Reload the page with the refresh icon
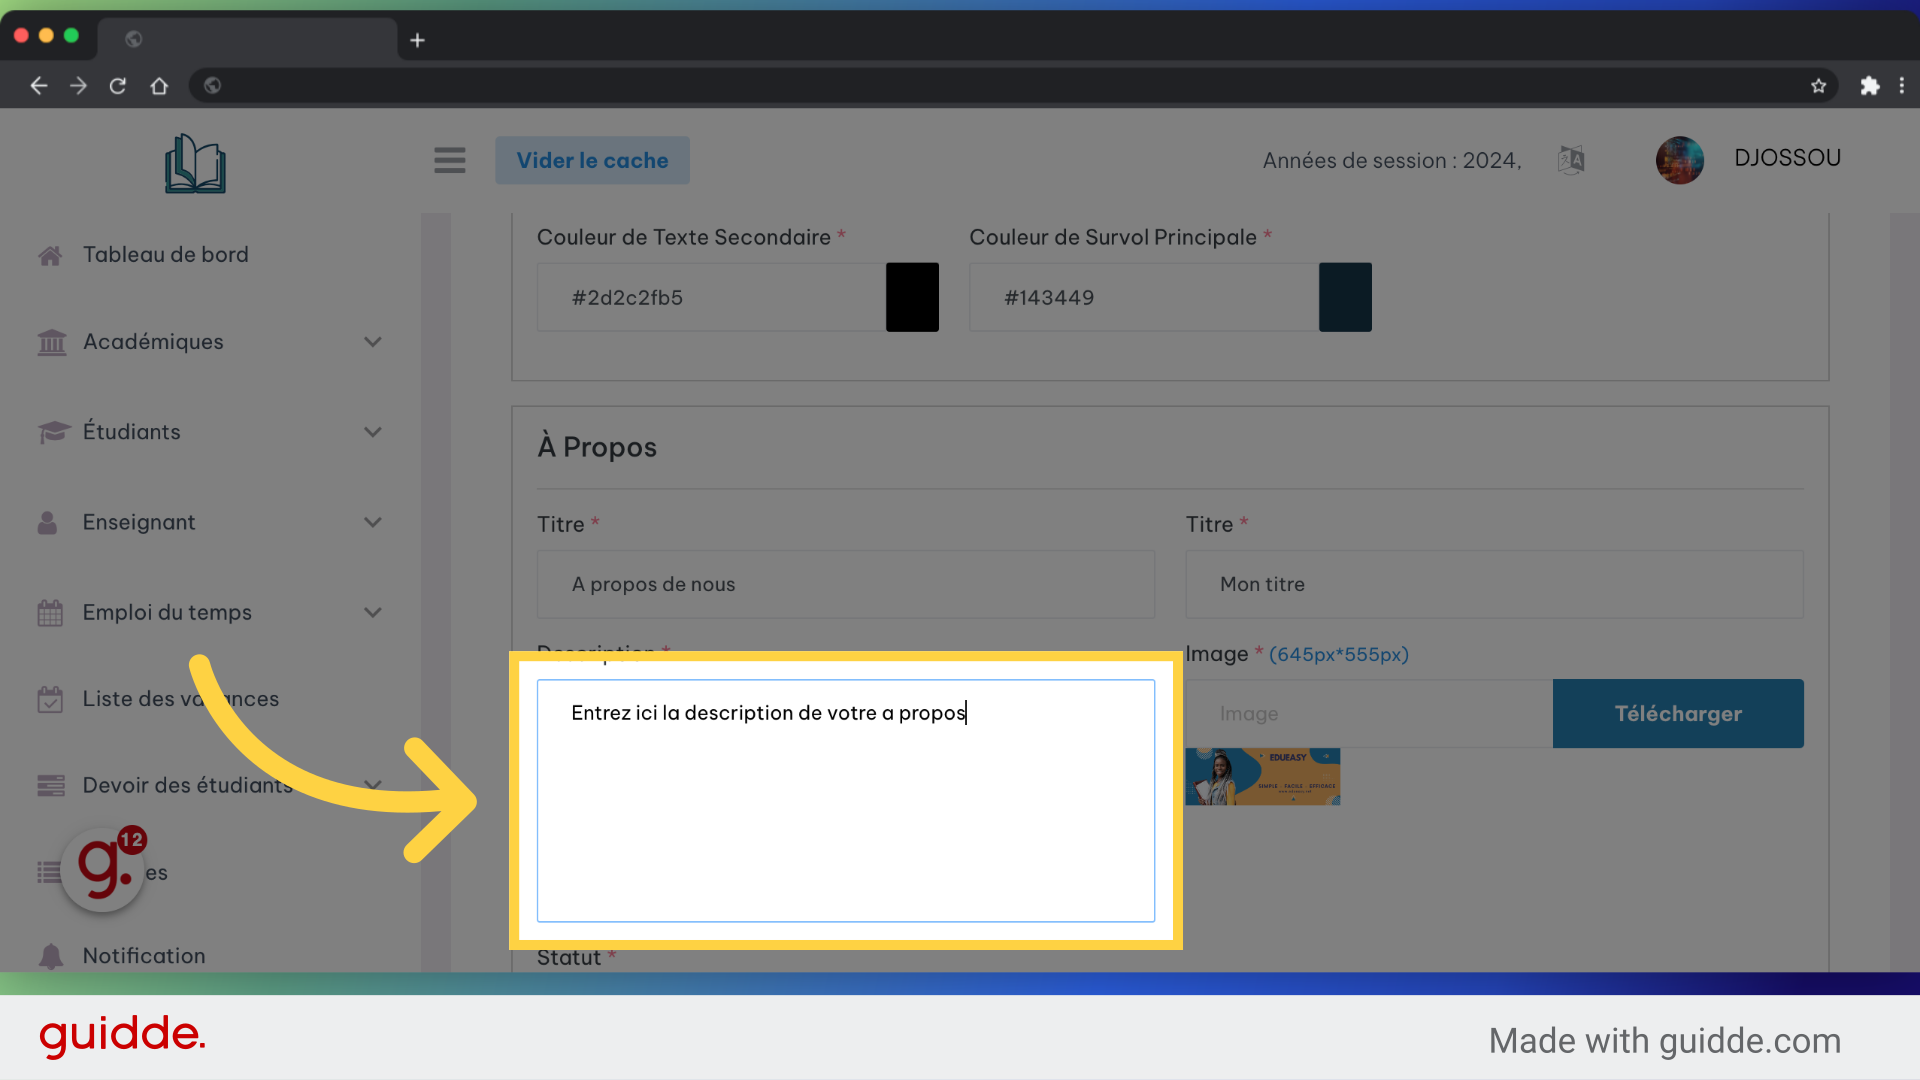Image resolution: width=1920 pixels, height=1080 pixels. click(x=118, y=86)
